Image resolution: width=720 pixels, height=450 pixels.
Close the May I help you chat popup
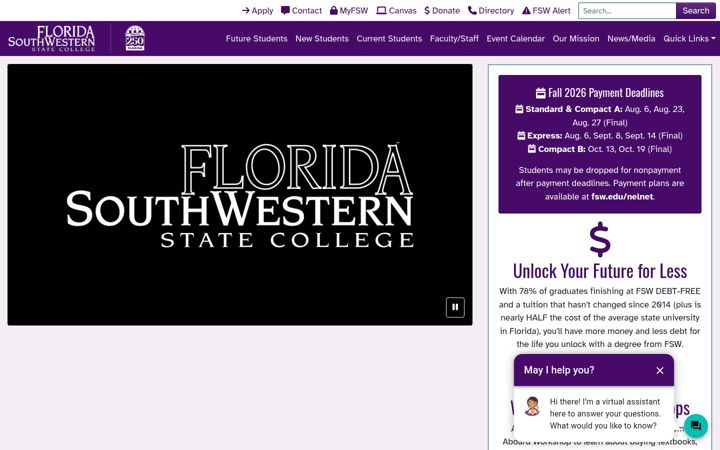(660, 371)
